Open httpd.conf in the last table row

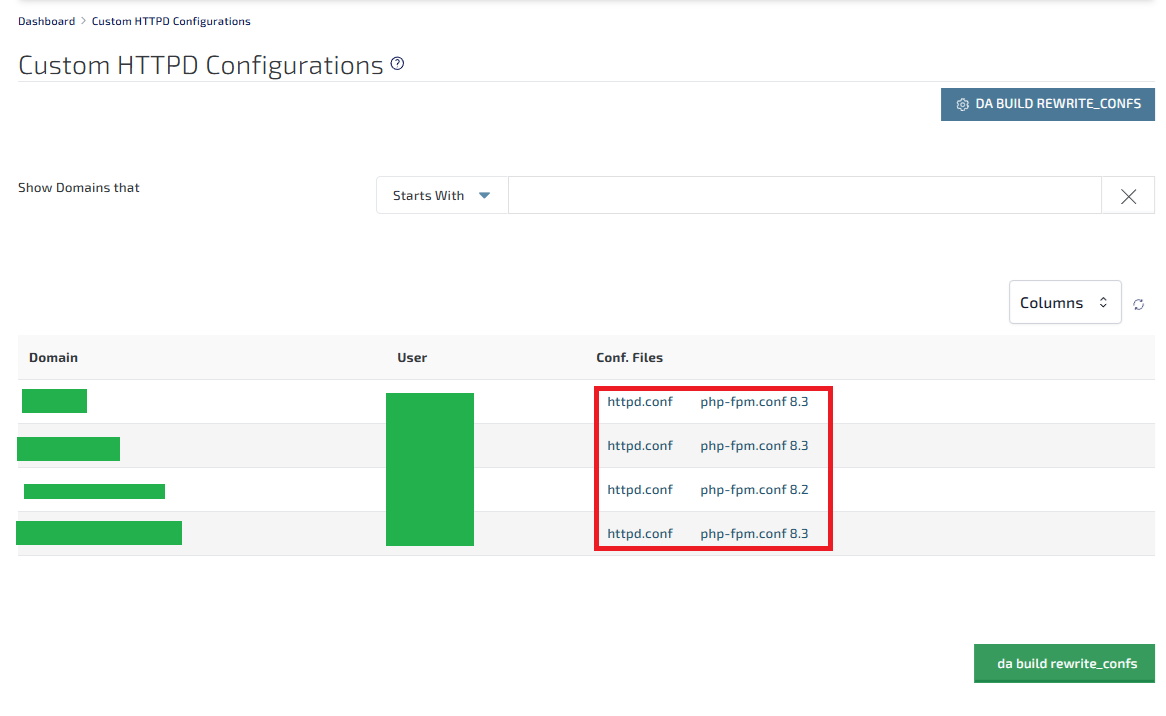pos(640,534)
